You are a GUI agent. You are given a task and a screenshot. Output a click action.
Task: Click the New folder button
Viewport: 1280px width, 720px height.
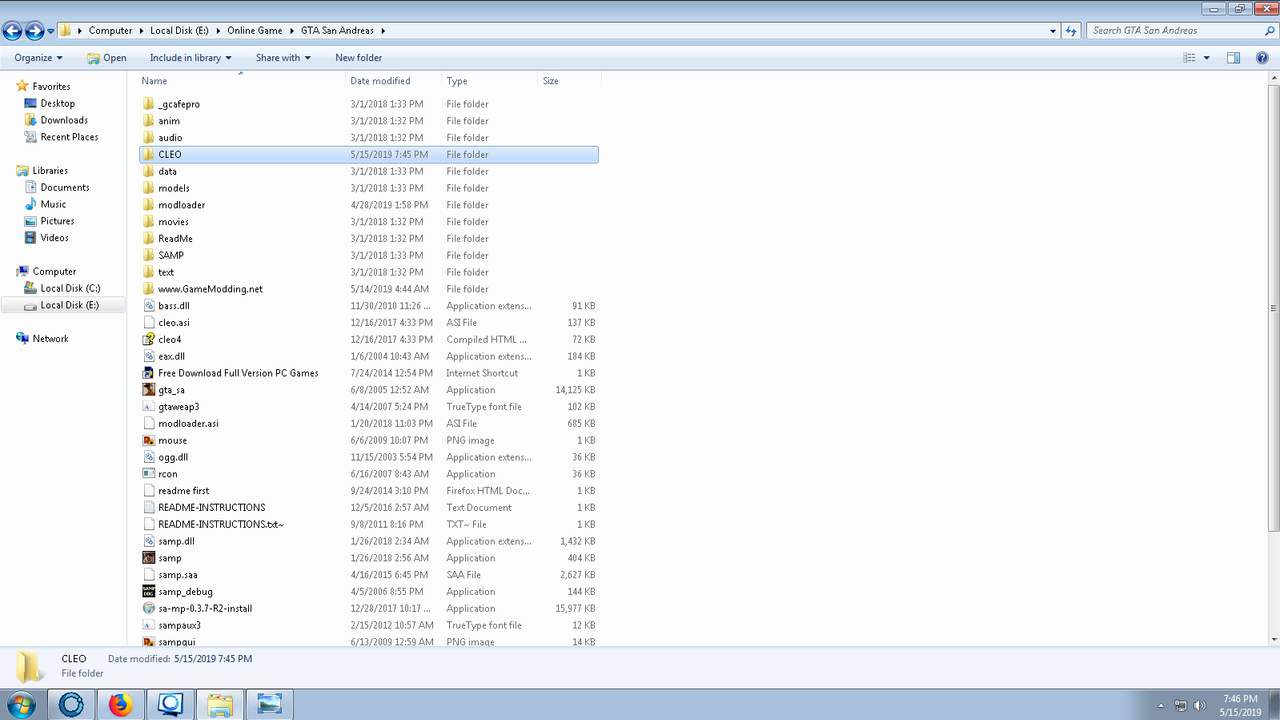pos(359,58)
